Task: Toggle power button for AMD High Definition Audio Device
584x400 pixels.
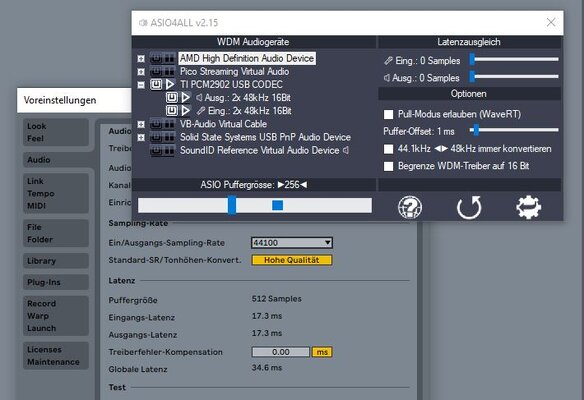Action: click(x=156, y=58)
